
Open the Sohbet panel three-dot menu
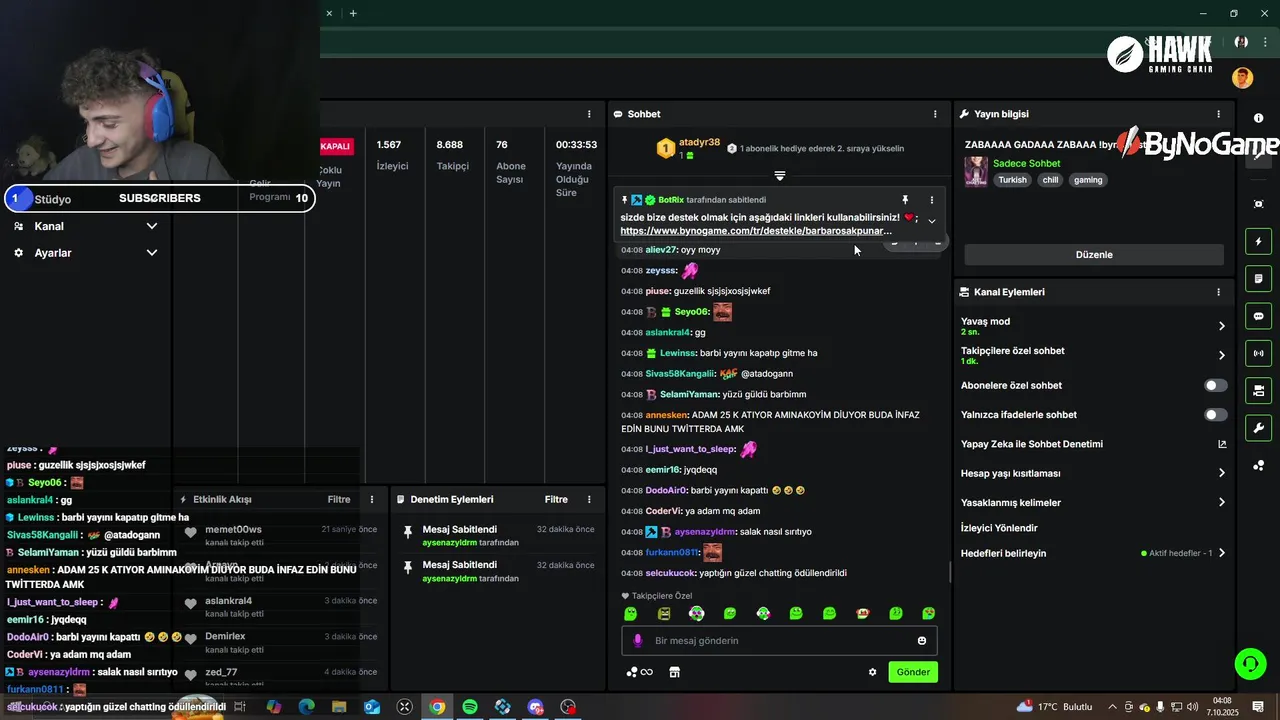coord(935,114)
